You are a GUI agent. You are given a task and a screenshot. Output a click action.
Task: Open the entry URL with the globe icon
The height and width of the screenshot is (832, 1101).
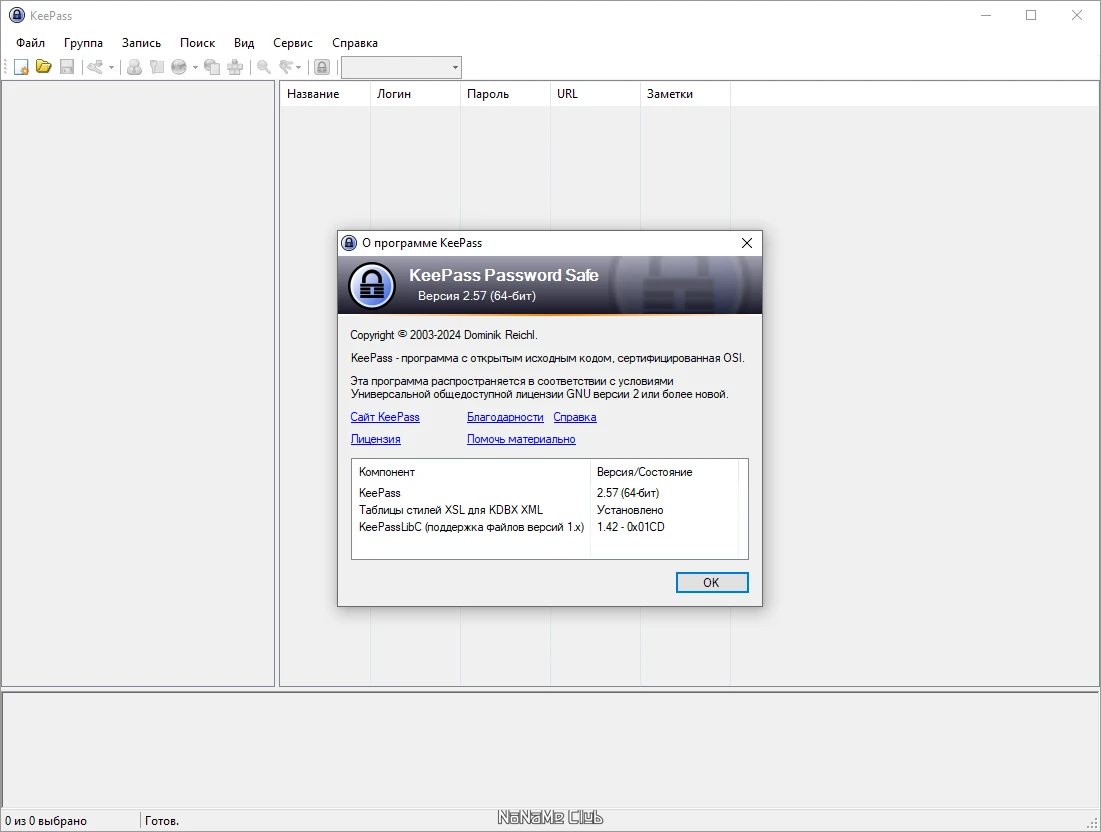point(179,67)
